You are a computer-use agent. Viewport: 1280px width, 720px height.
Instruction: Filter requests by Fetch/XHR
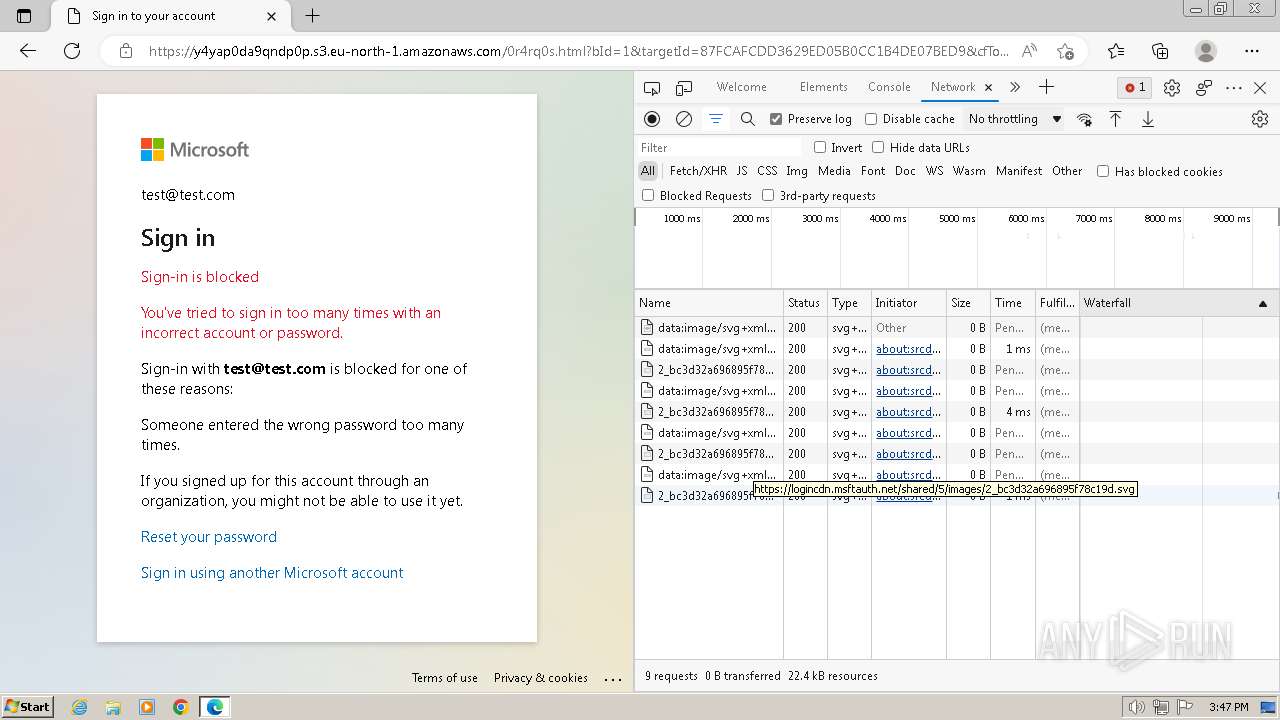(698, 171)
